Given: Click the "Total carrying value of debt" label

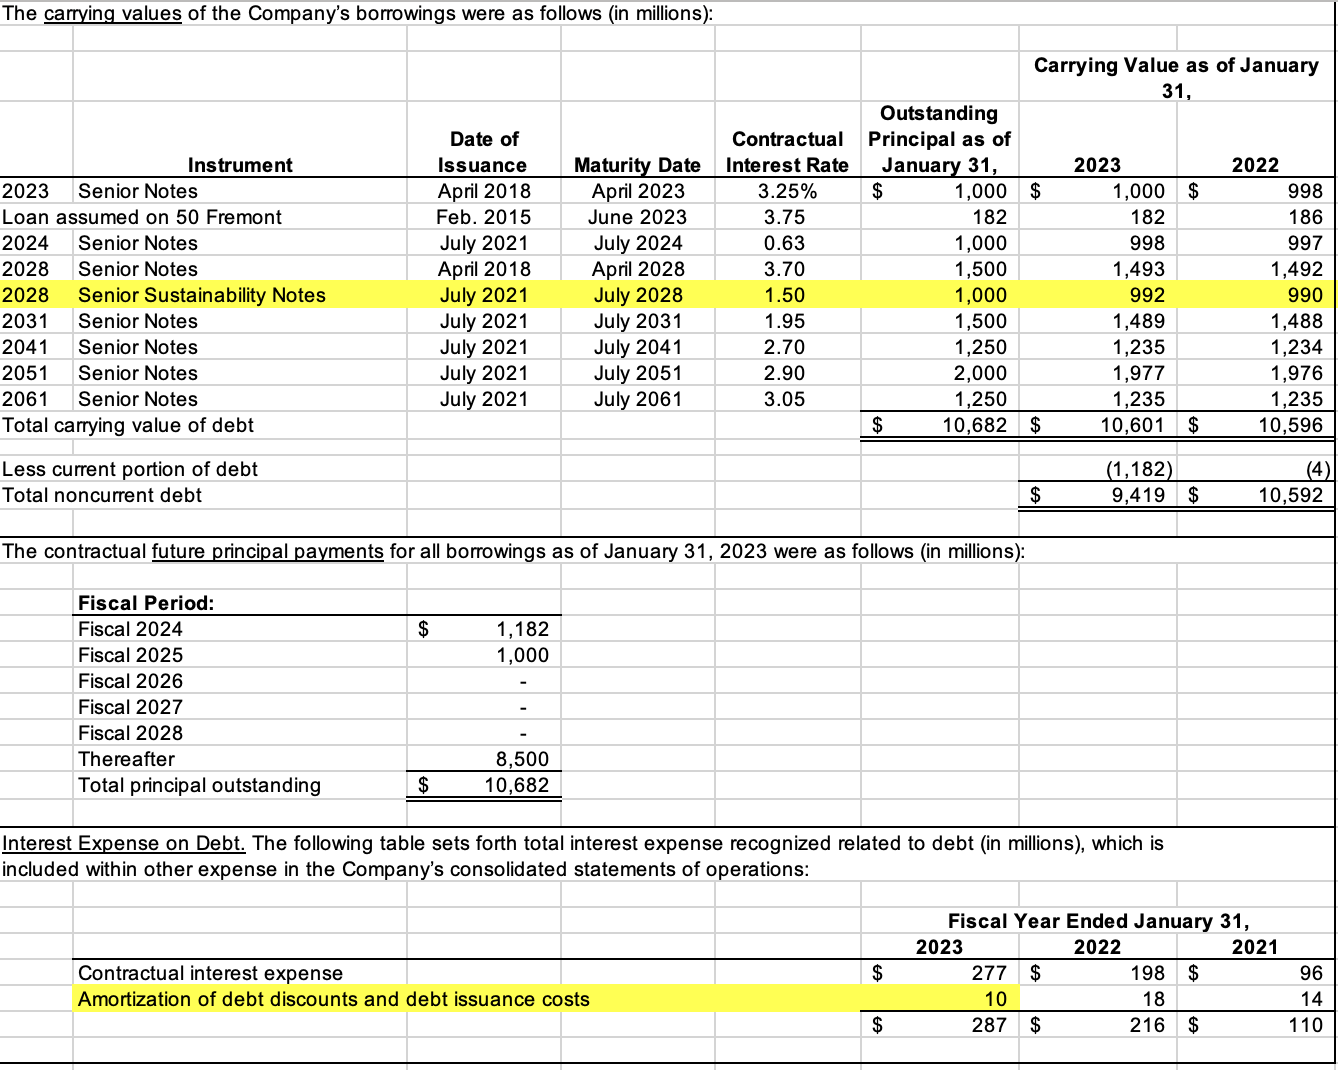Looking at the screenshot, I should (127, 425).
